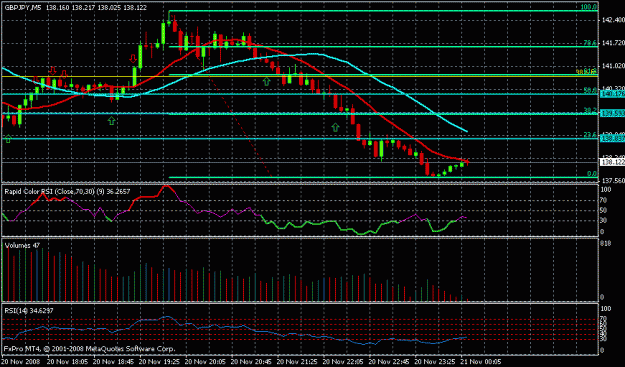Click the 20 Nov 19:25 time label
This screenshot has width=625, height=367.
pos(159,361)
